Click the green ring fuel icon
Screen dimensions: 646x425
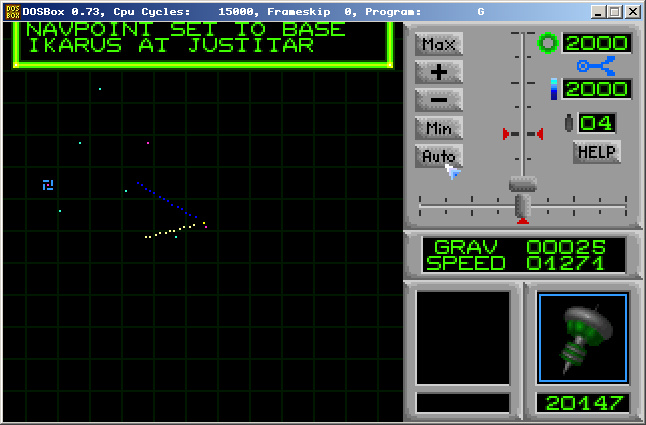pos(548,43)
